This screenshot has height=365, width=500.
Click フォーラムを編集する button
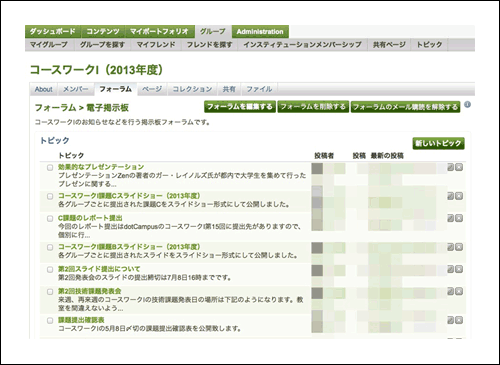pyautogui.click(x=240, y=107)
